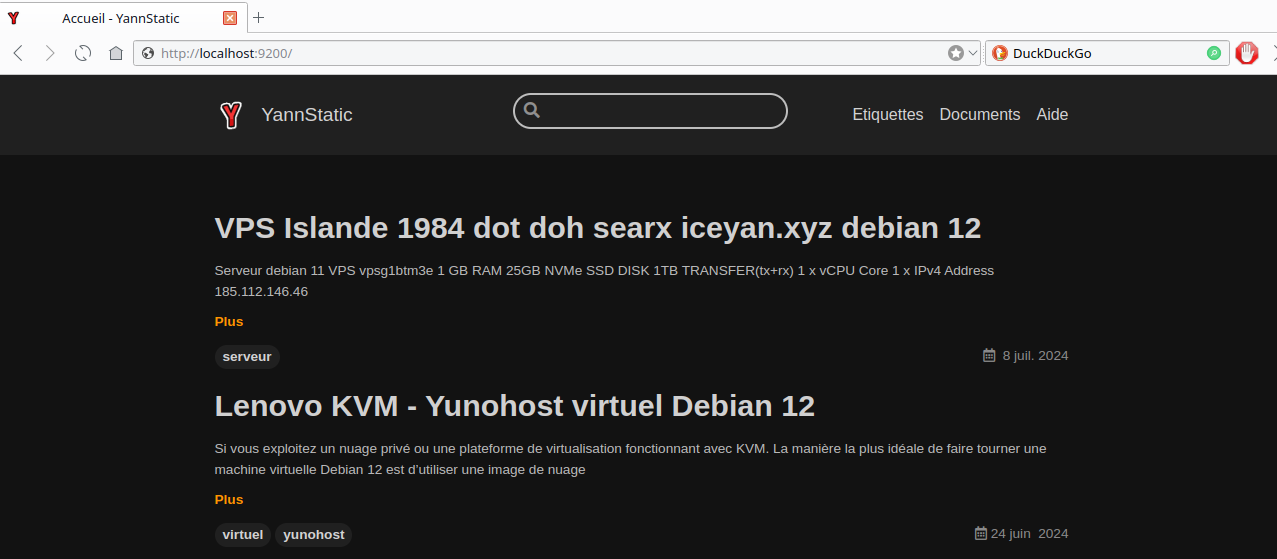
Task: Bookmark this page with the star icon
Action: pos(956,53)
